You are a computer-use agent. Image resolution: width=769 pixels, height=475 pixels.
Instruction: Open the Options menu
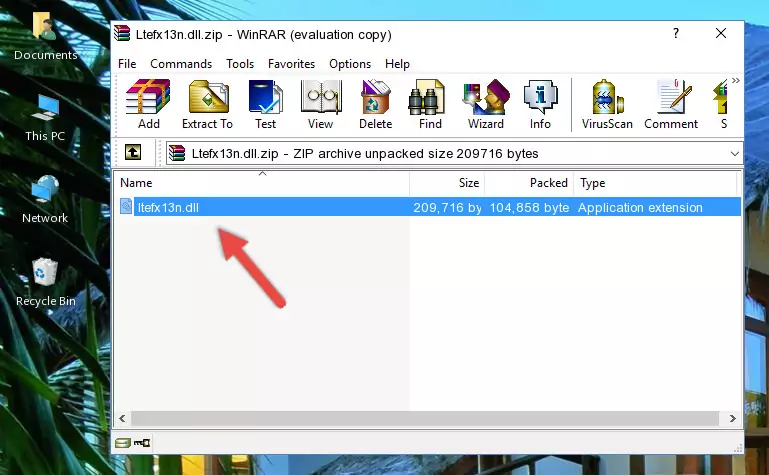(x=350, y=64)
